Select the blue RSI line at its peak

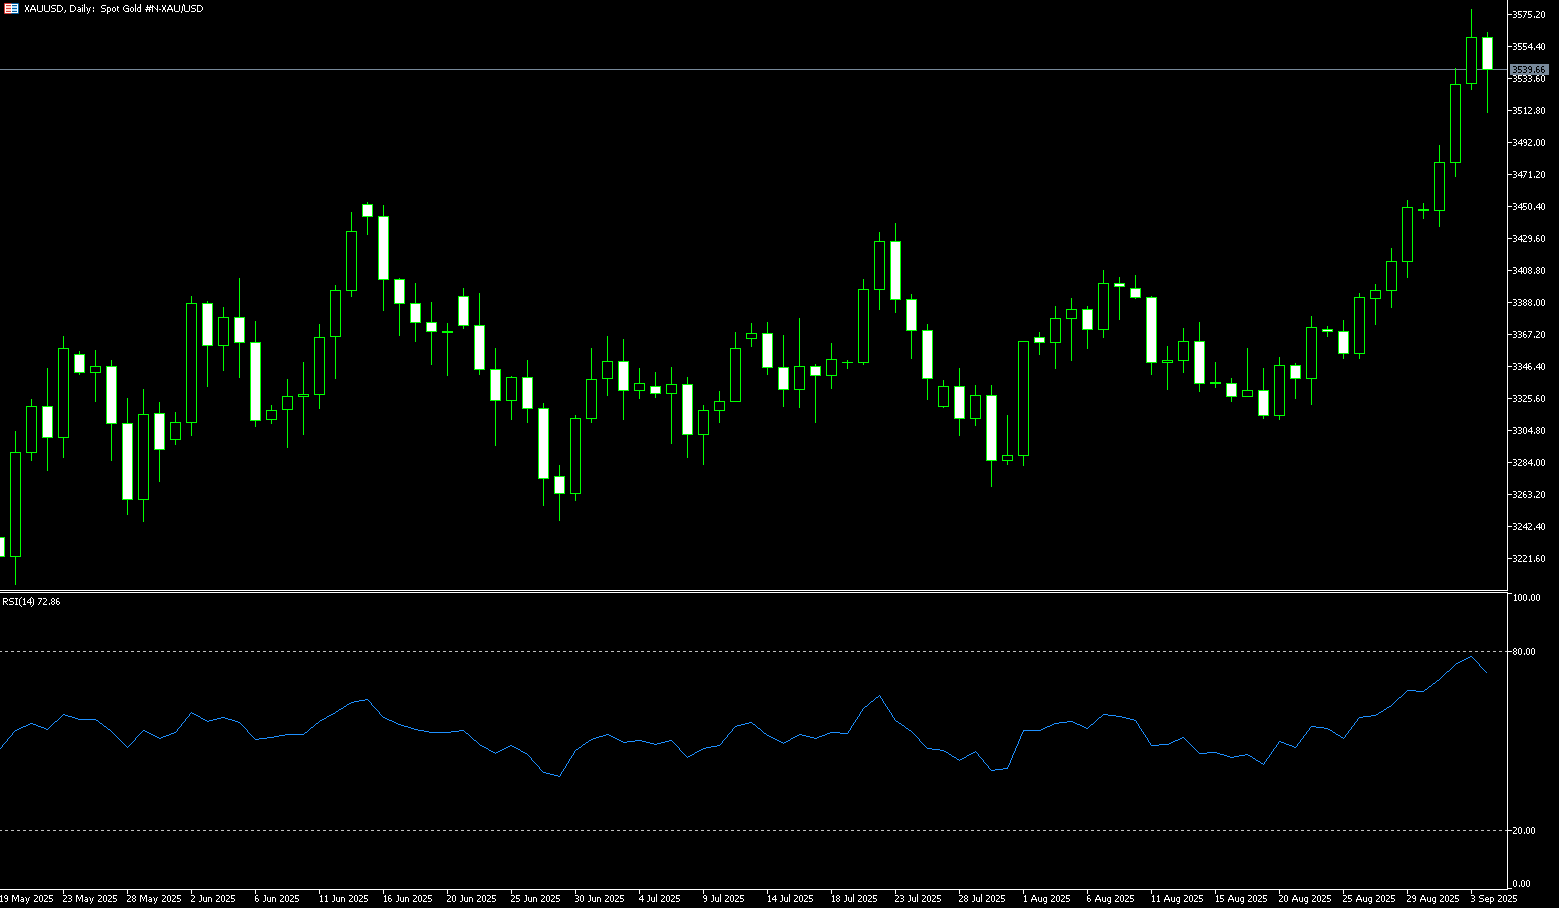pyautogui.click(x=1470, y=657)
